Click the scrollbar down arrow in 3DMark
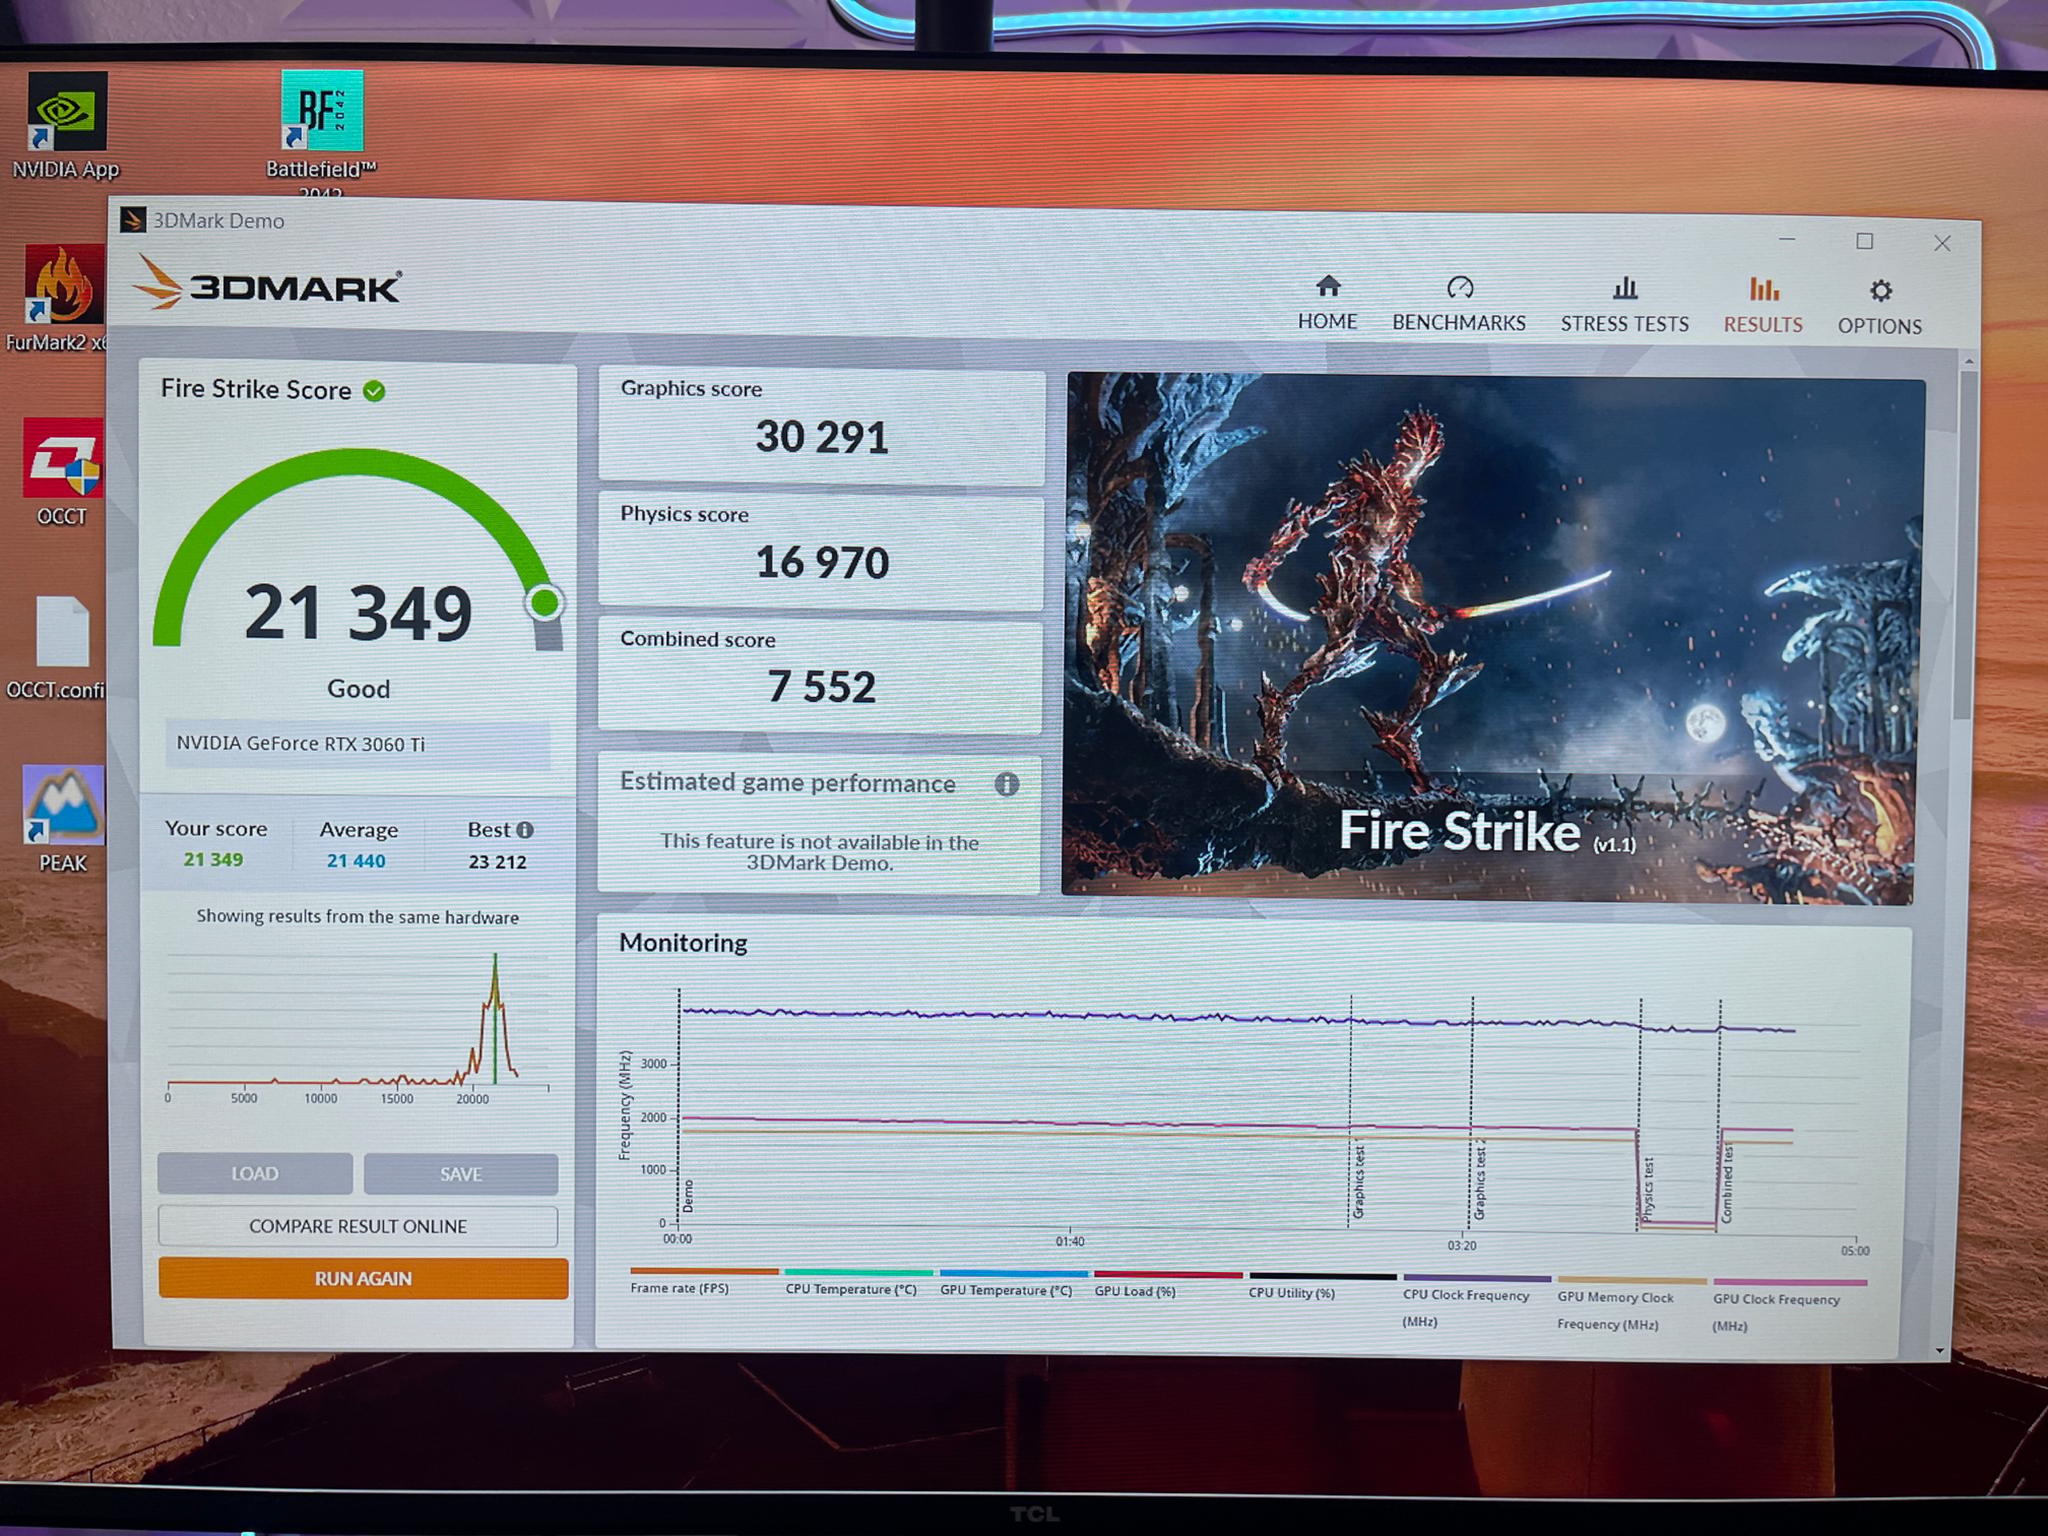Screen dimensions: 2048x1536 (x=1940, y=1351)
